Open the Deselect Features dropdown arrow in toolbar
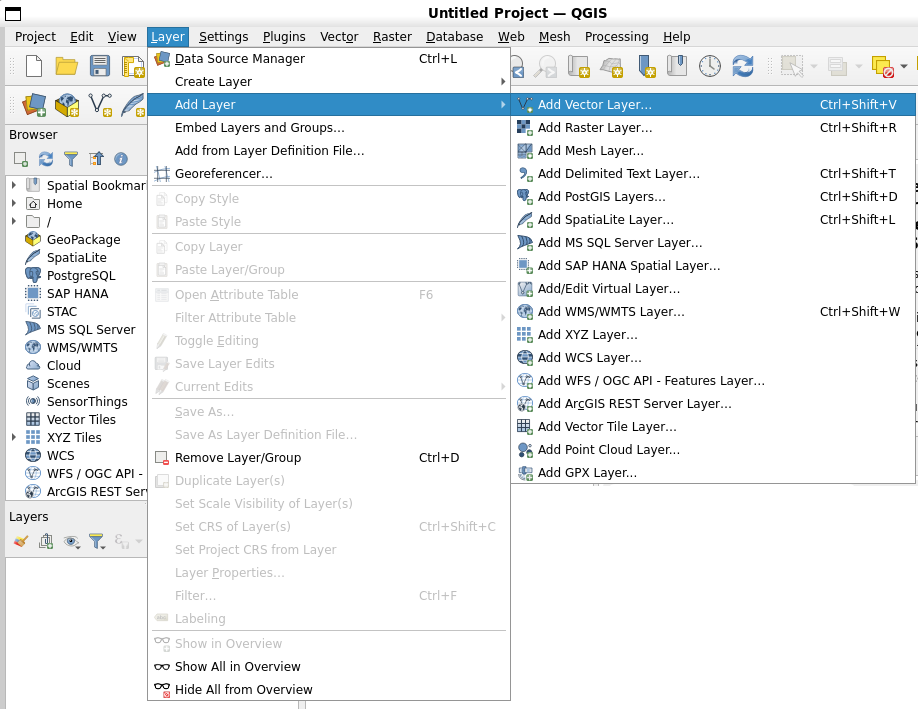The image size is (918, 709). (904, 67)
